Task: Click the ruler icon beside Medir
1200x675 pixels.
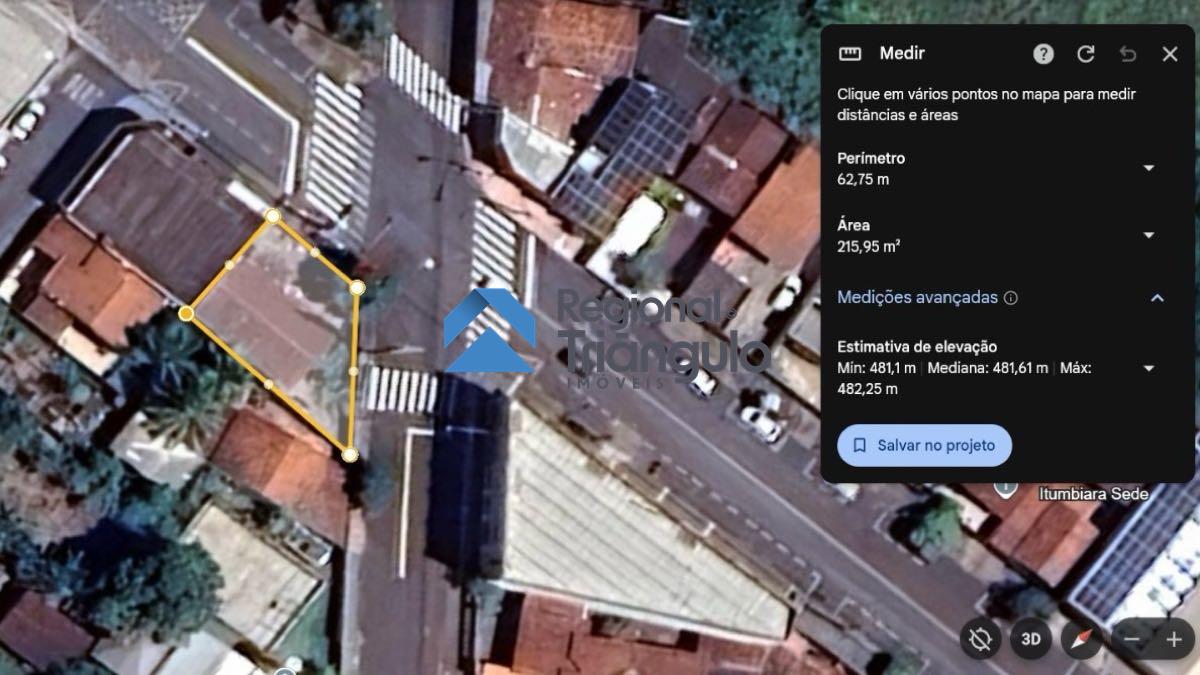Action: tap(850, 54)
